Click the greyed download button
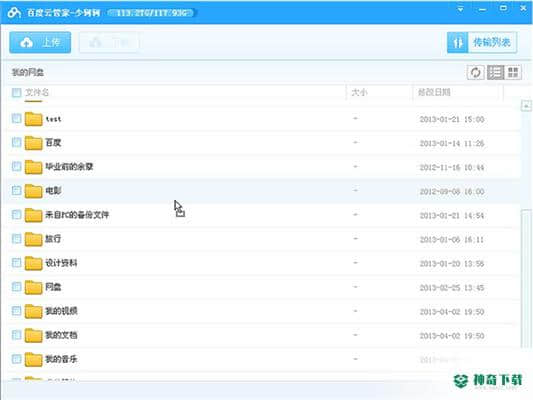 [109, 42]
